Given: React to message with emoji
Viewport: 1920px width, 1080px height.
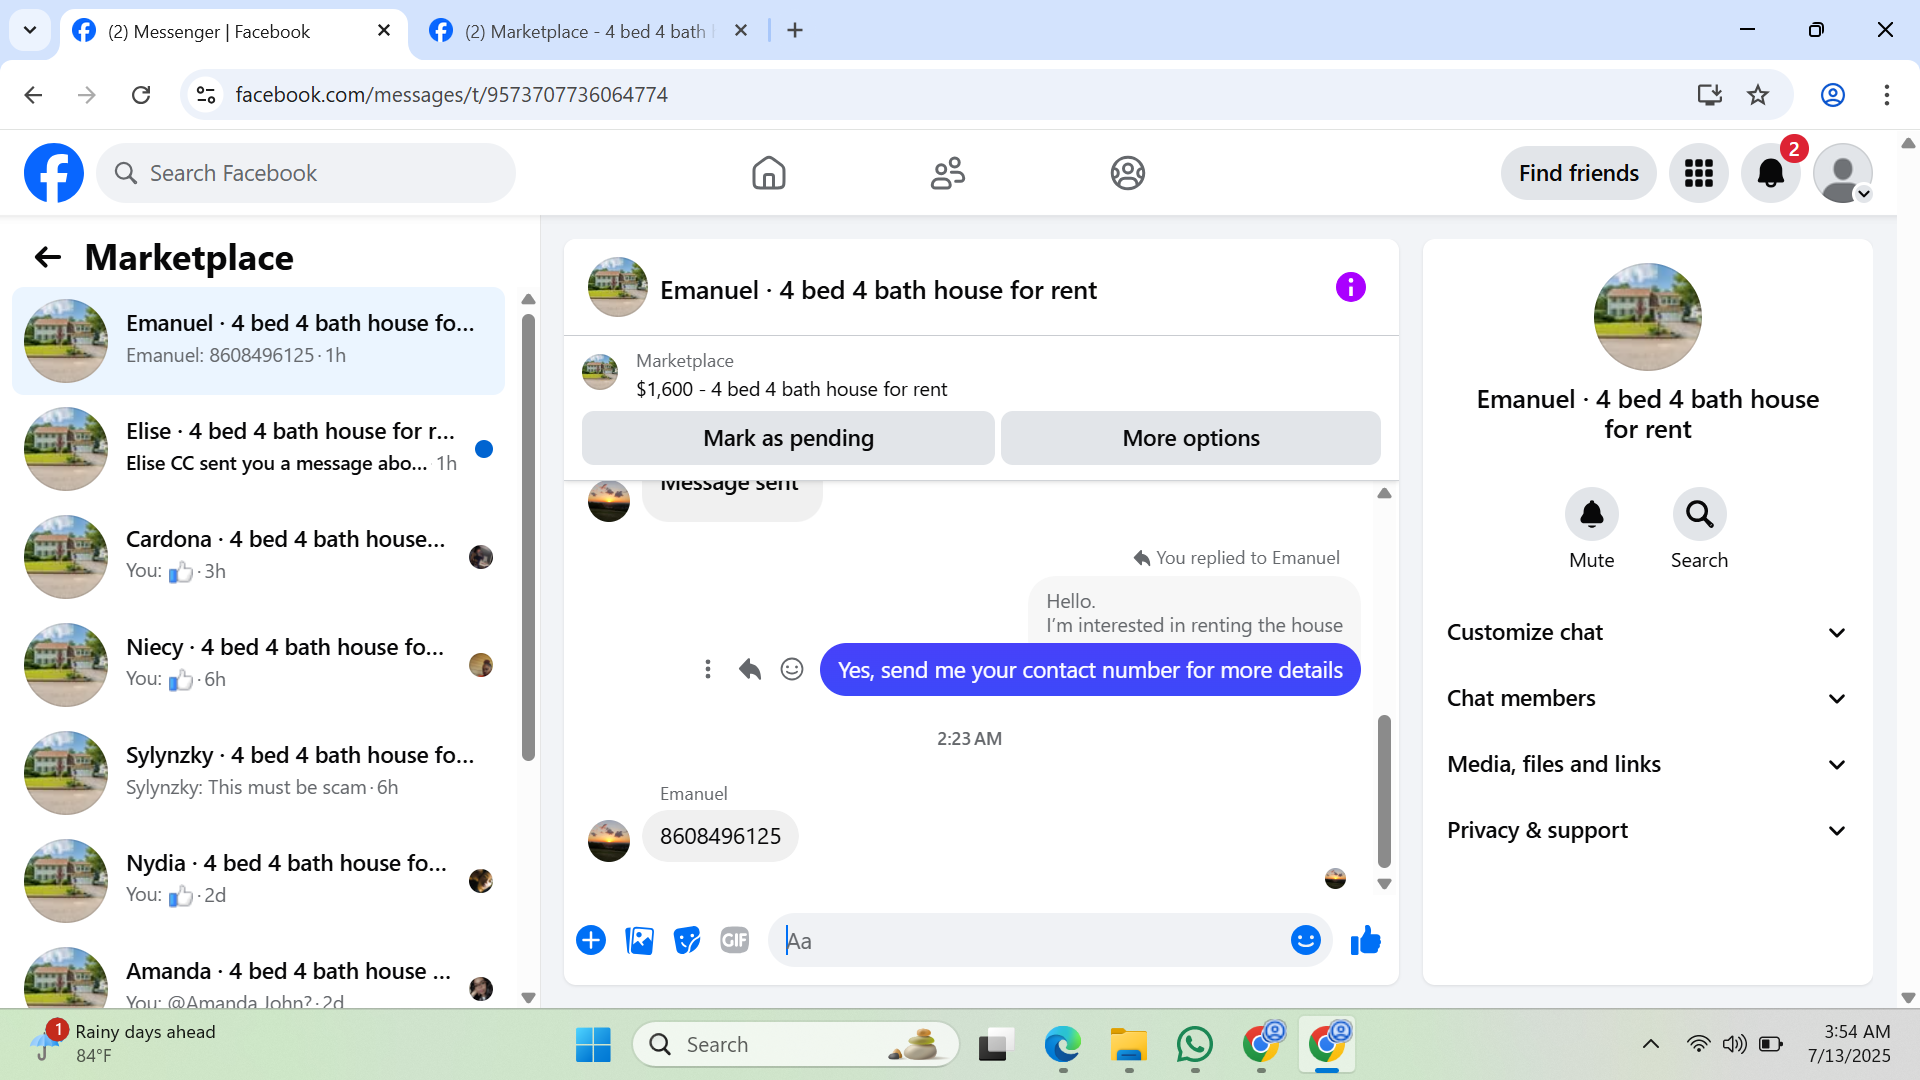Looking at the screenshot, I should pos(792,669).
